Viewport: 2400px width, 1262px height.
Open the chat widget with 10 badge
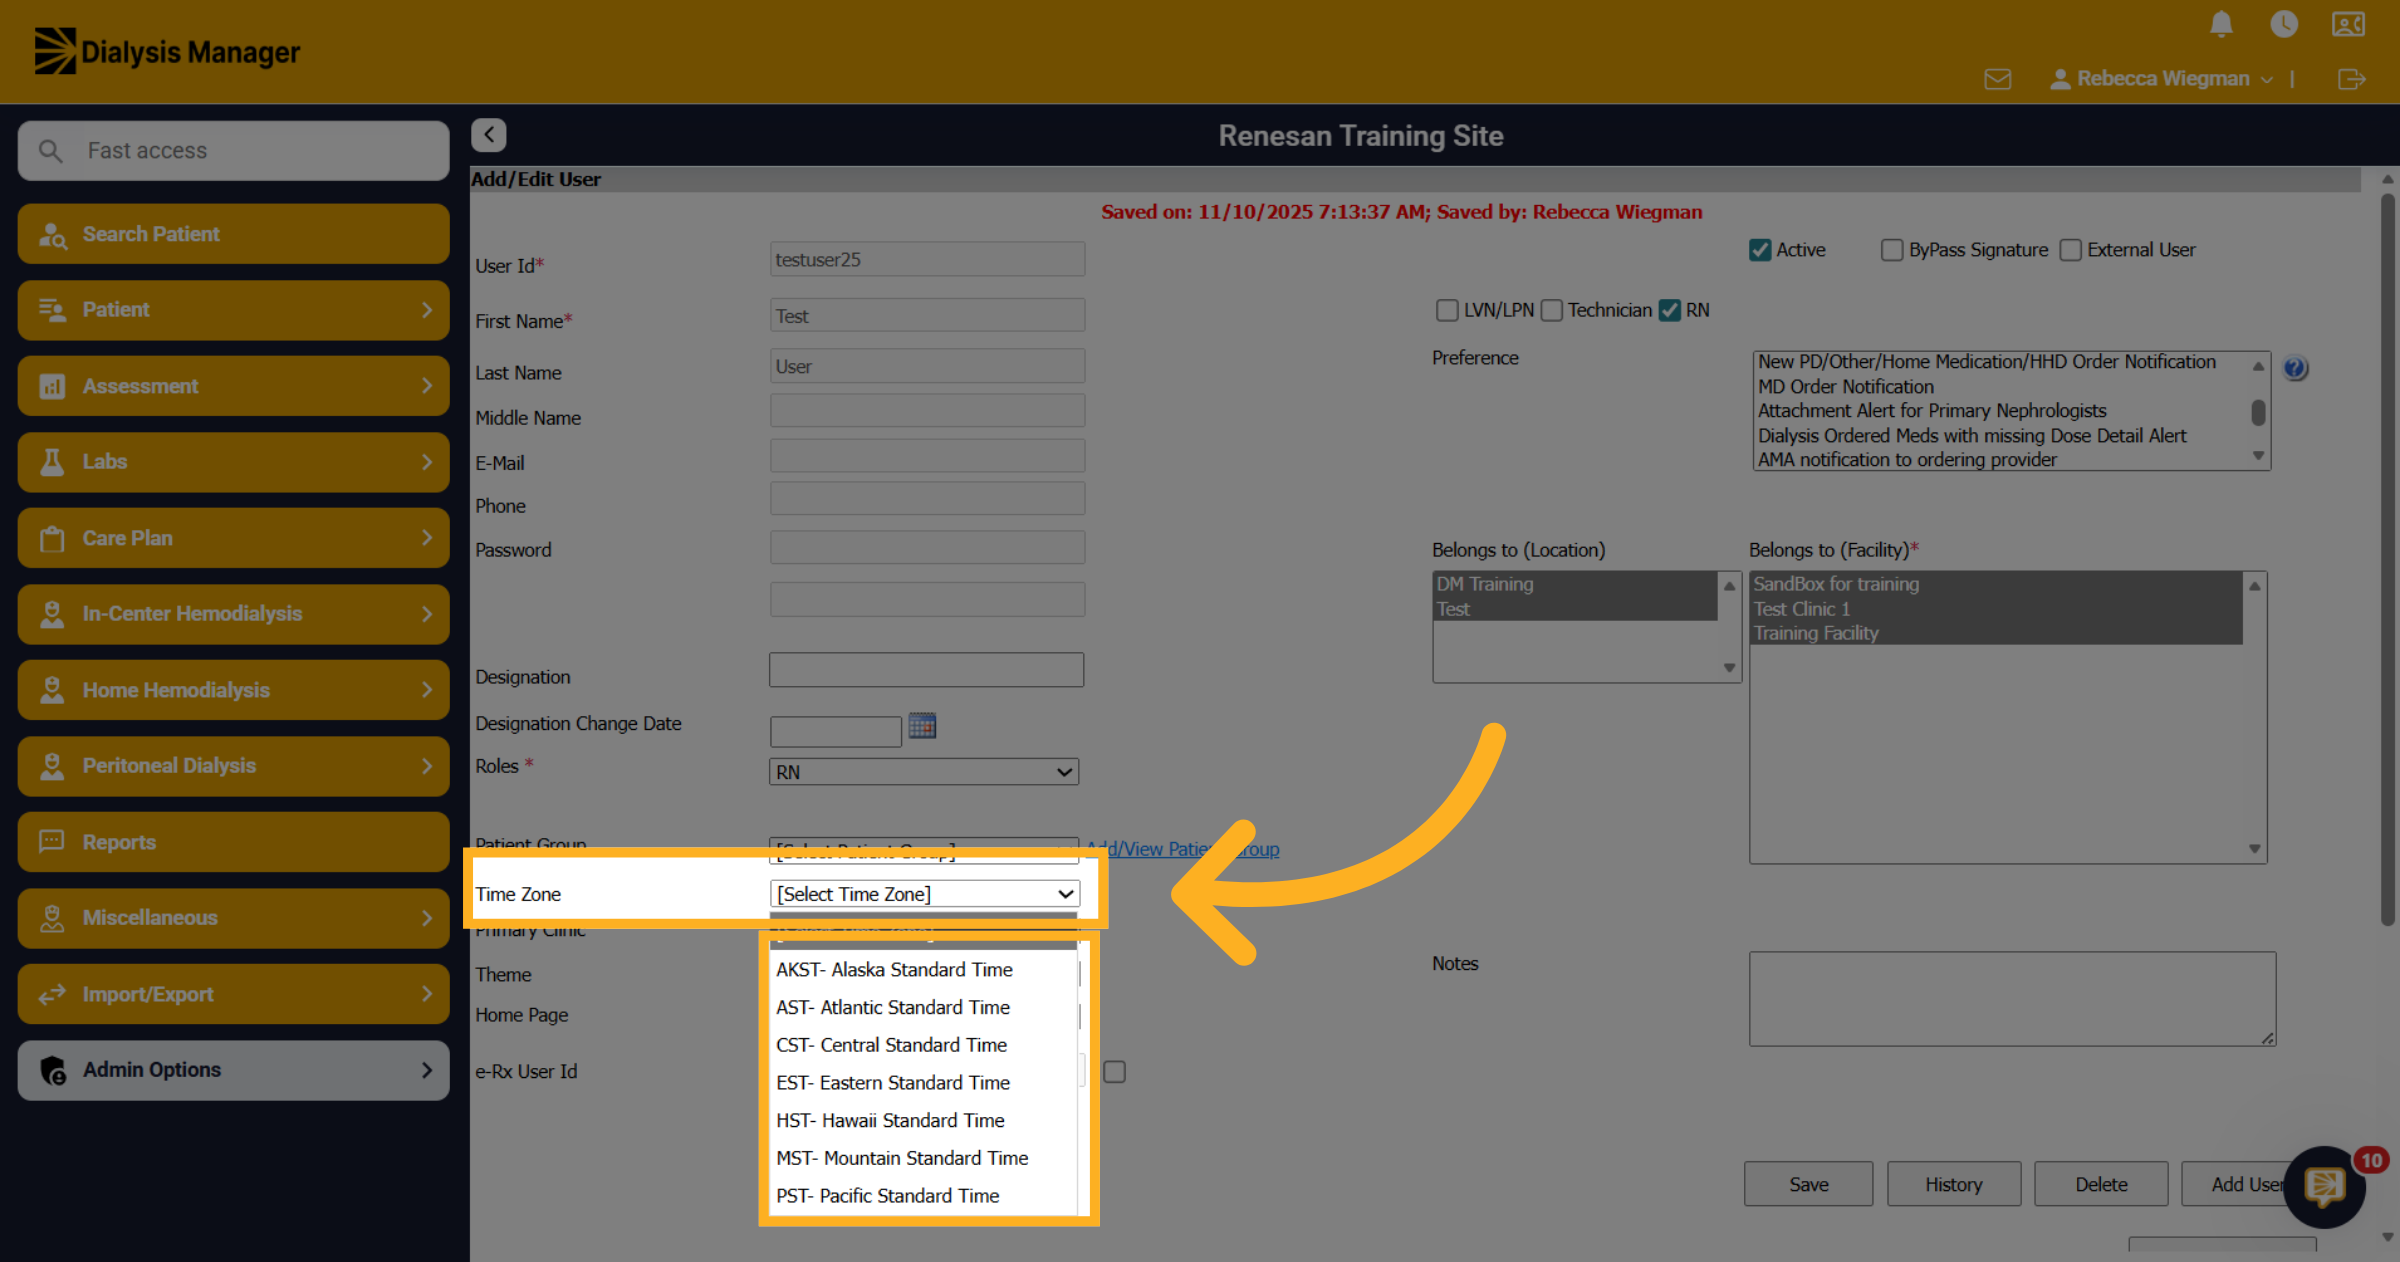[x=2324, y=1187]
